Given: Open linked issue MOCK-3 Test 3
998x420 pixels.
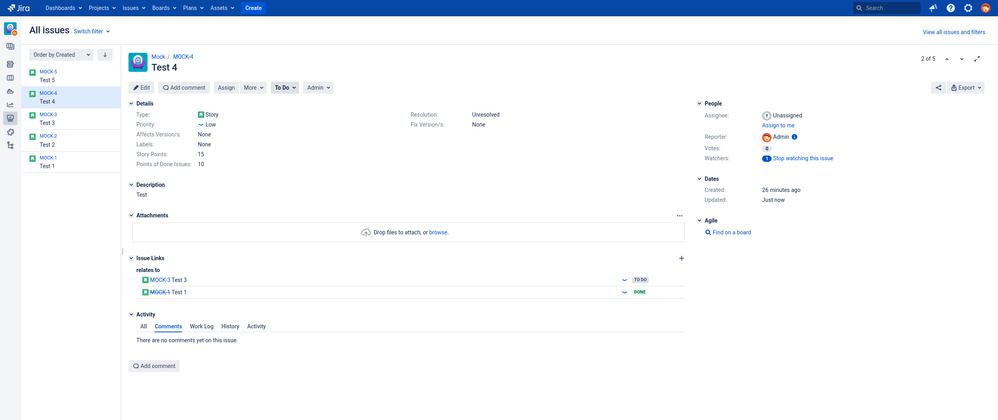Looking at the screenshot, I should [x=168, y=280].
